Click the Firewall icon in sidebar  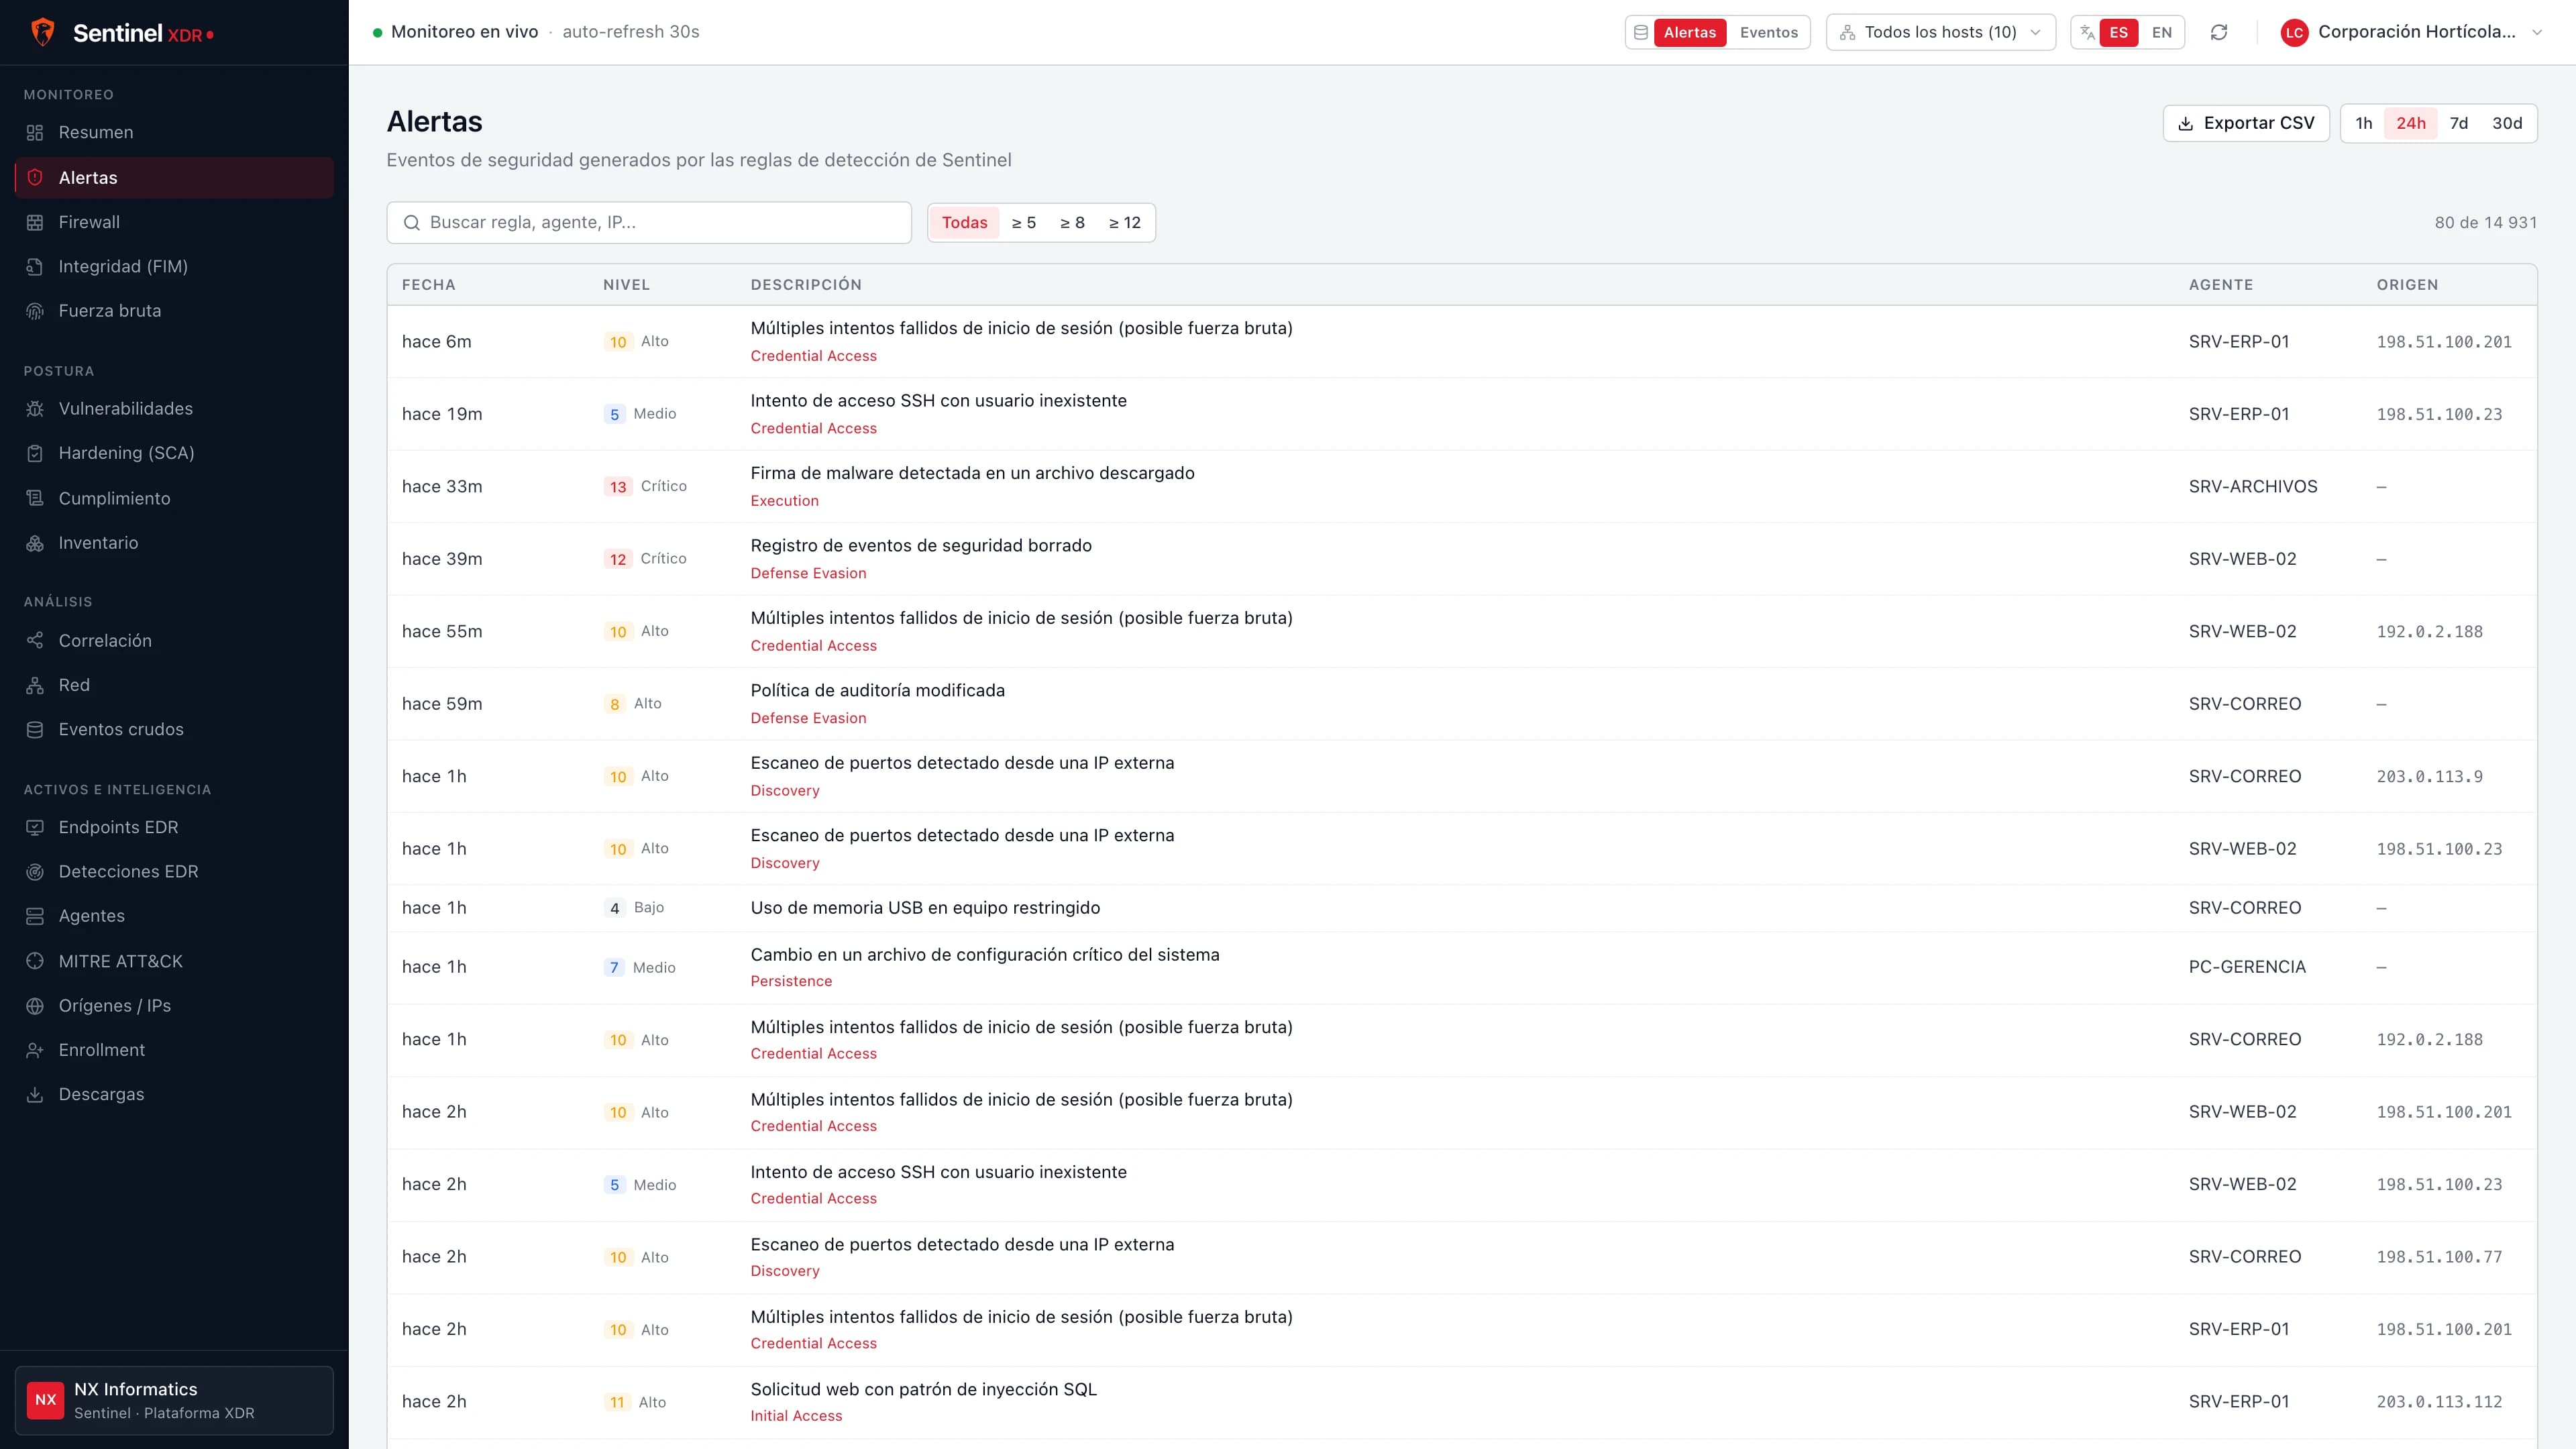coord(35,222)
